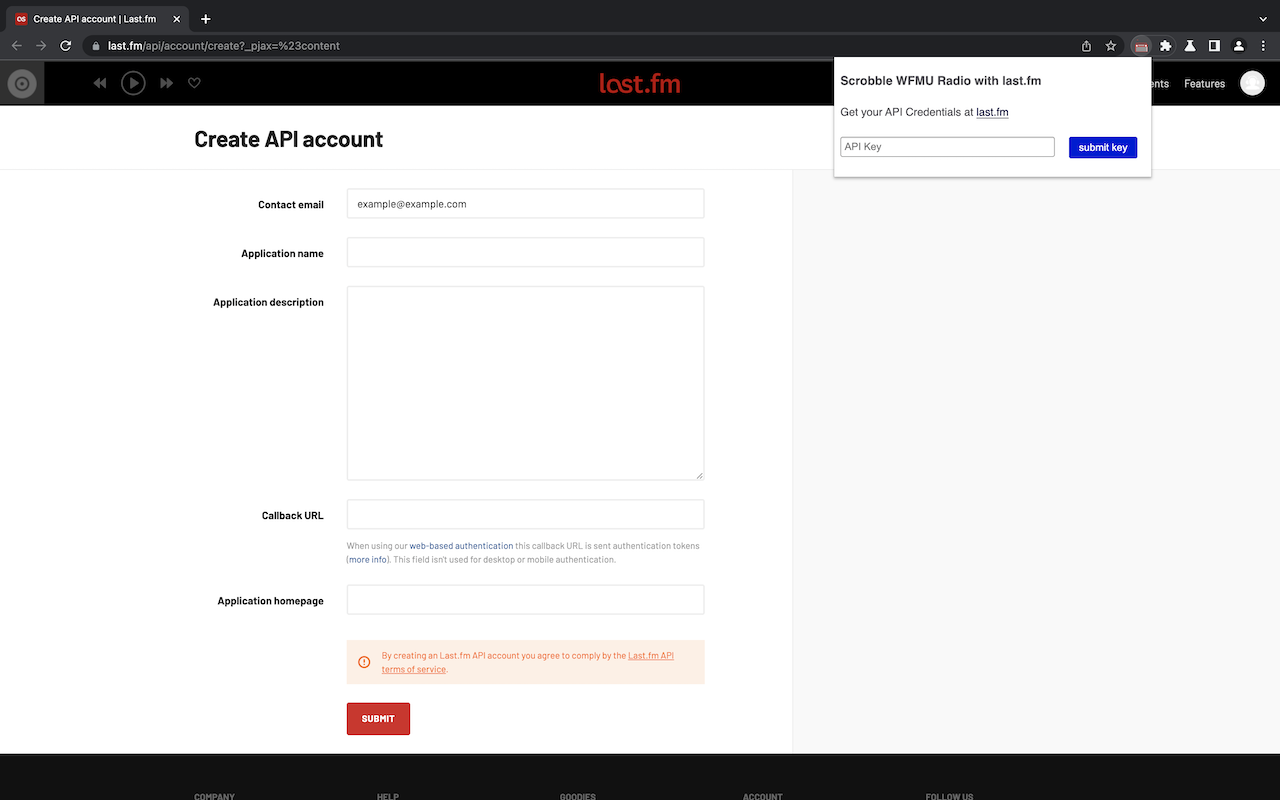Click the Application homepage label
This screenshot has height=800, width=1280.
271,601
